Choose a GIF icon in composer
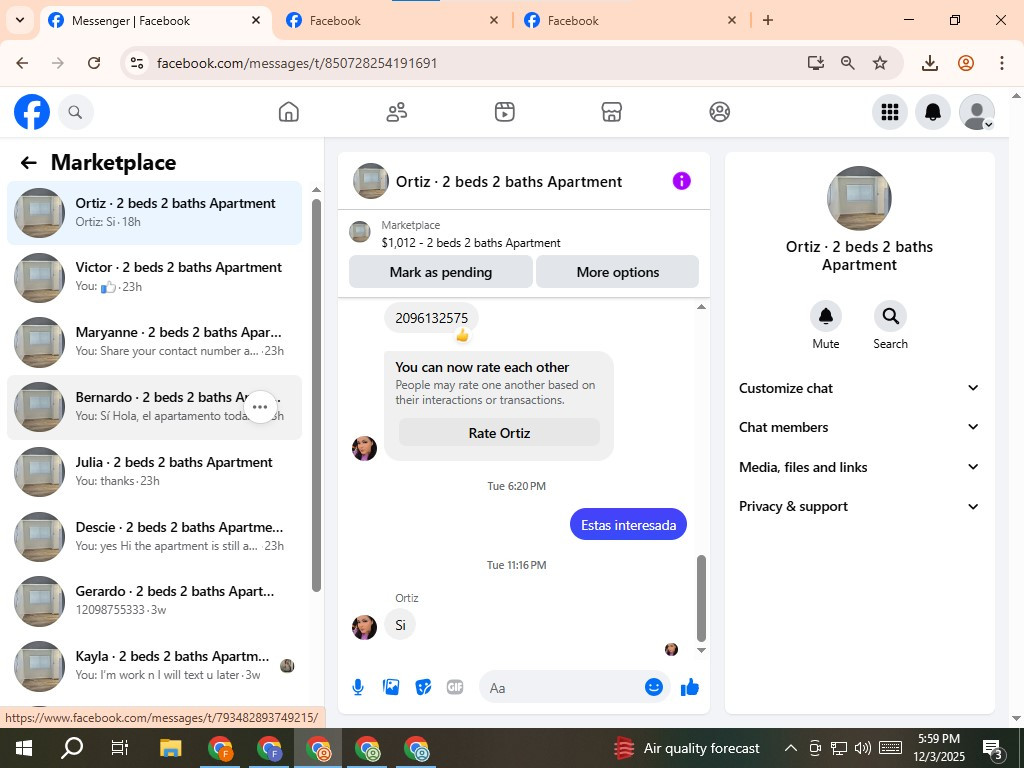Viewport: 1024px width, 768px height. coord(455,687)
